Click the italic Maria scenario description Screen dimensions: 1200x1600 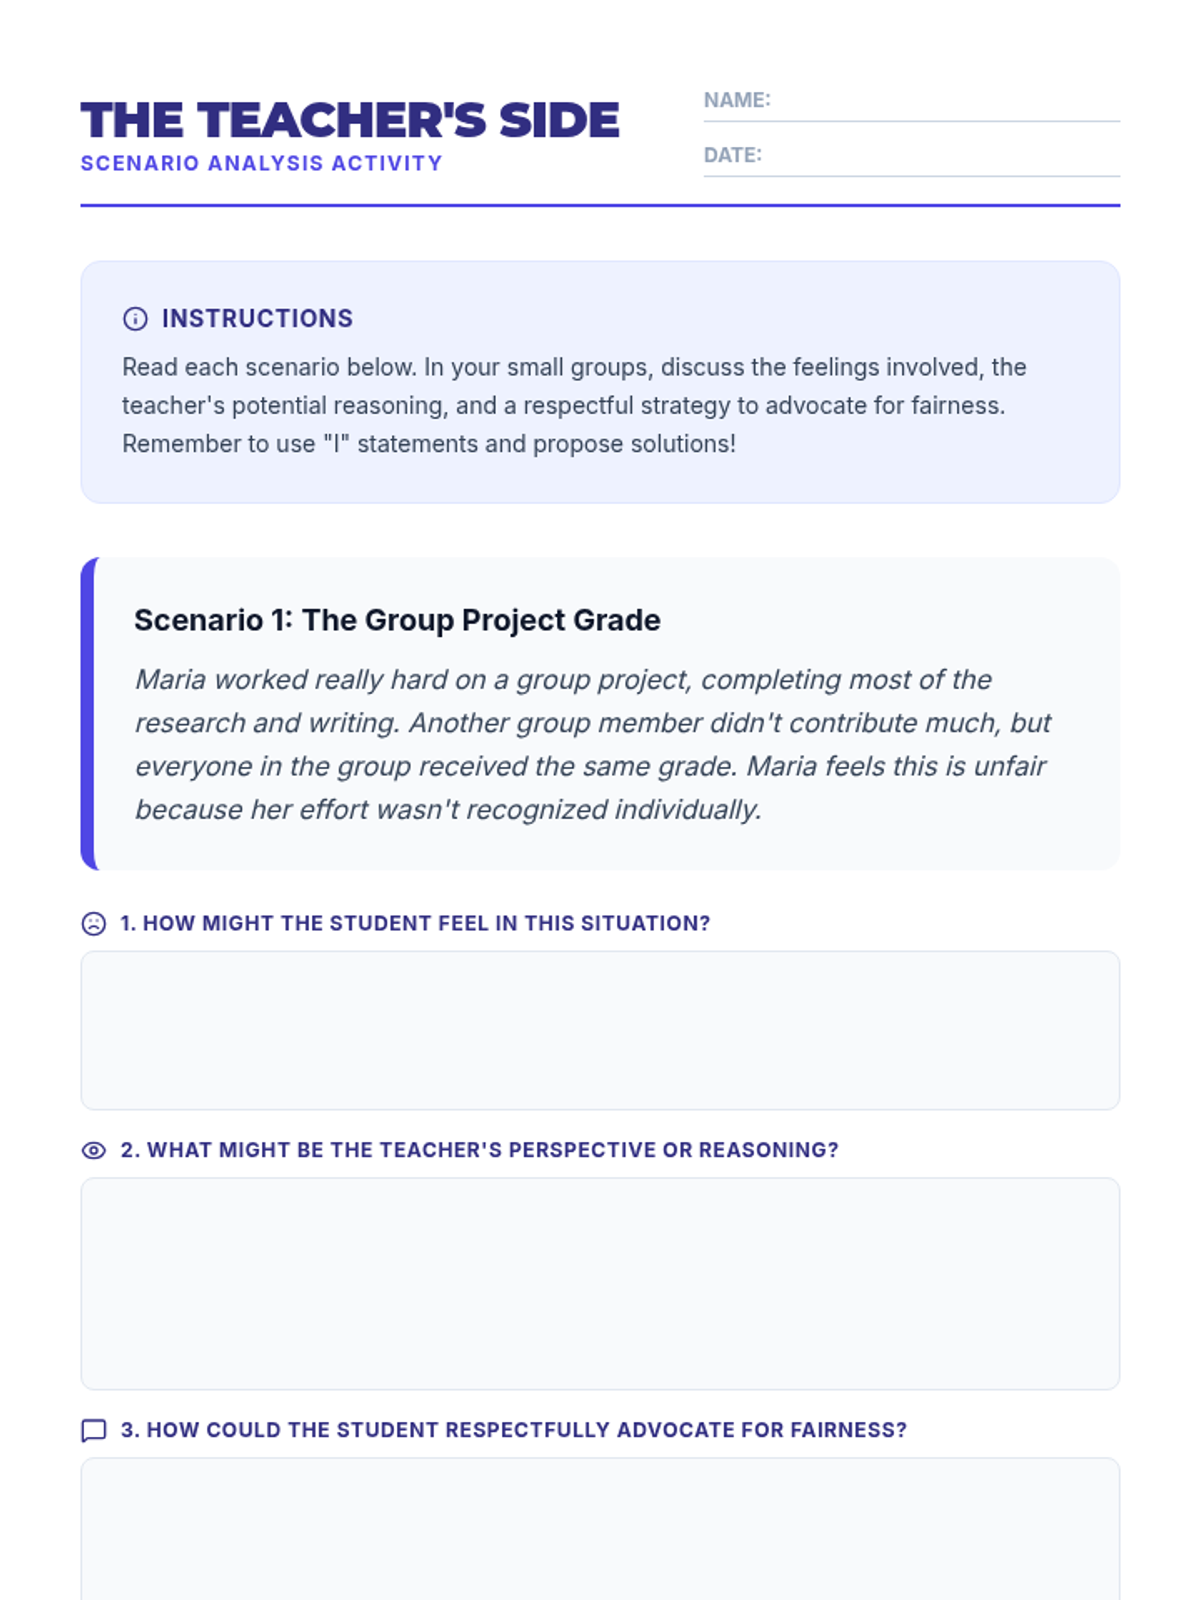click(593, 745)
